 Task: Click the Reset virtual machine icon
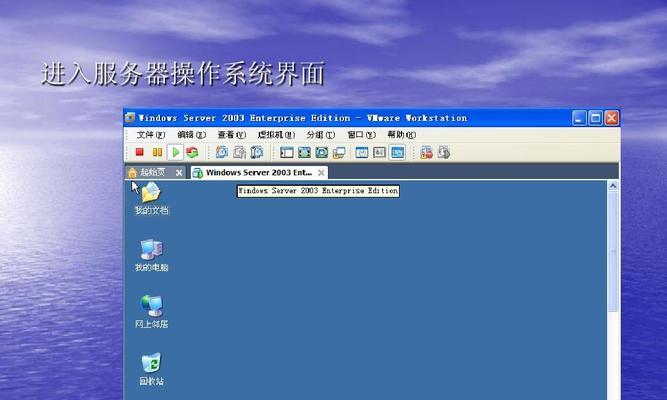192,152
